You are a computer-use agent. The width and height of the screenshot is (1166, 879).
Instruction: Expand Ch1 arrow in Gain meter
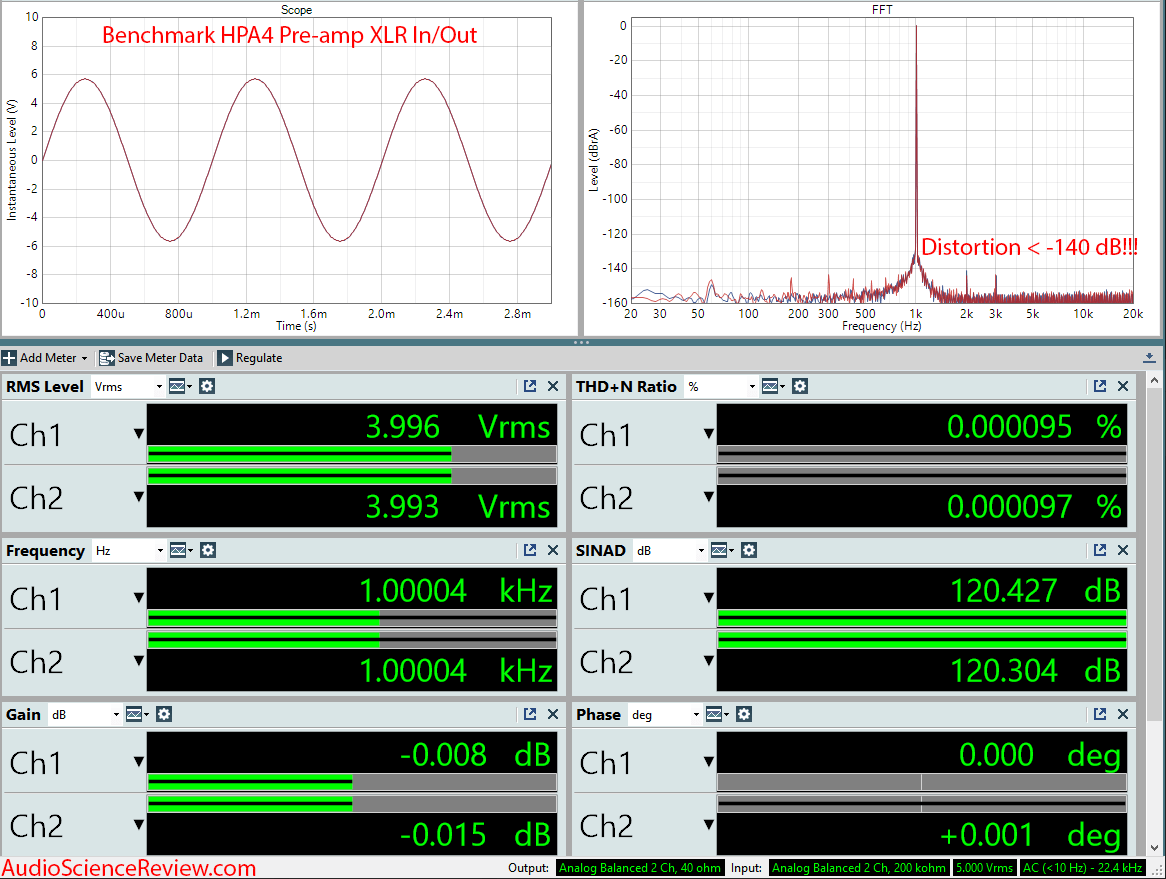click(x=138, y=762)
